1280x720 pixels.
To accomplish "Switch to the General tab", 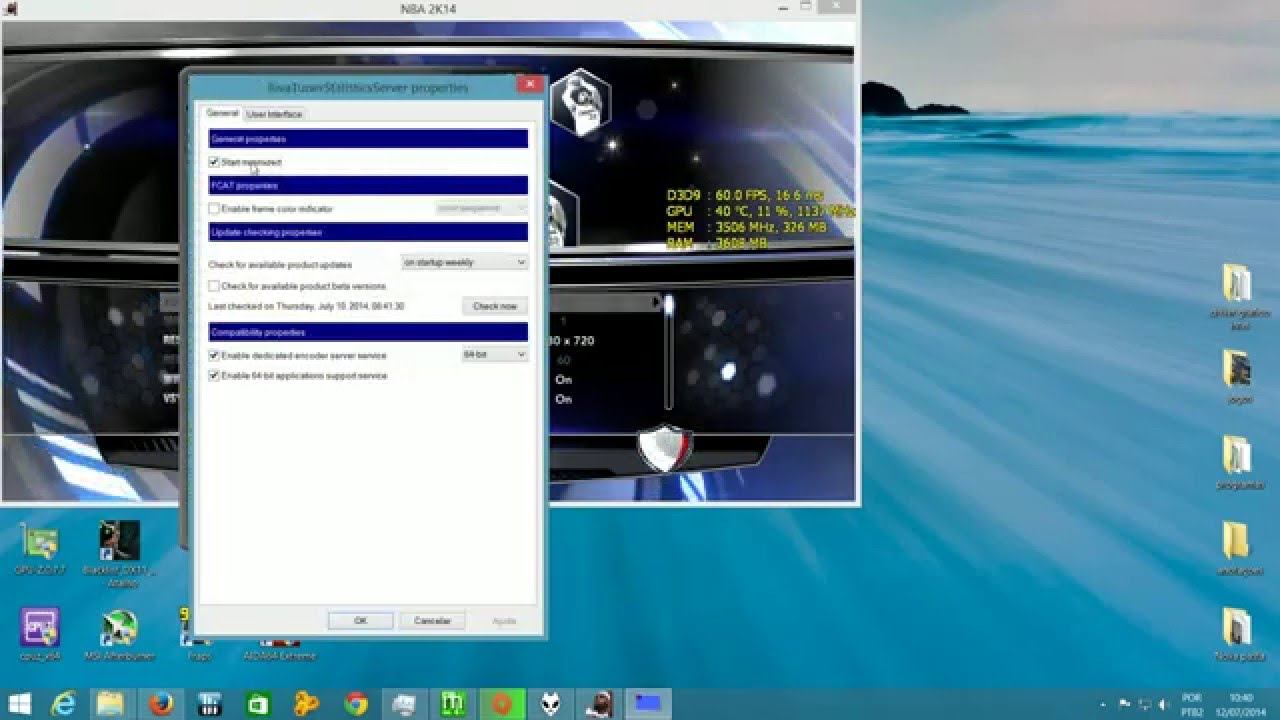I will (222, 113).
